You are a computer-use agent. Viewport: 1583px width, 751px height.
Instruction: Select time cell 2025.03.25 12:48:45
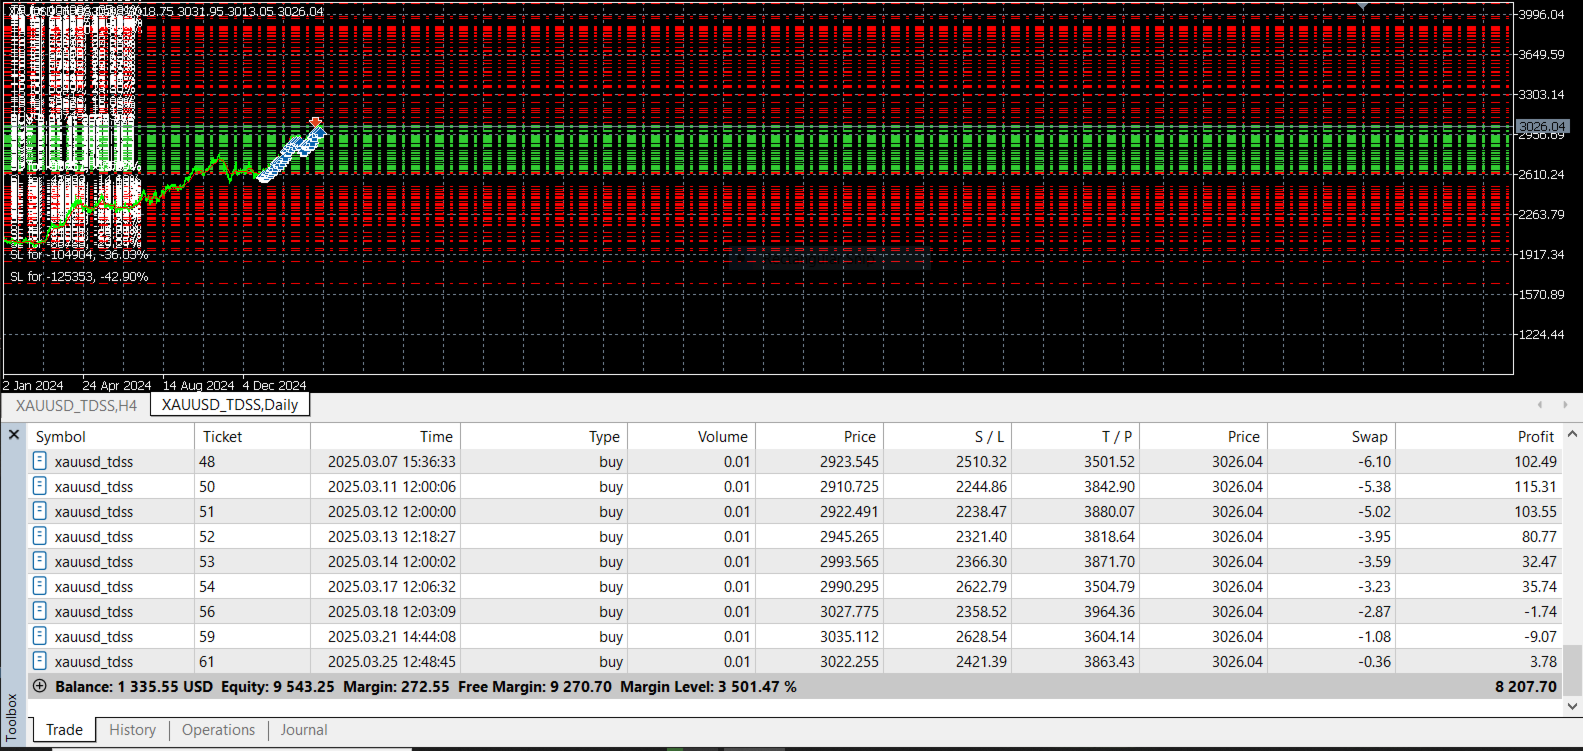(392, 661)
